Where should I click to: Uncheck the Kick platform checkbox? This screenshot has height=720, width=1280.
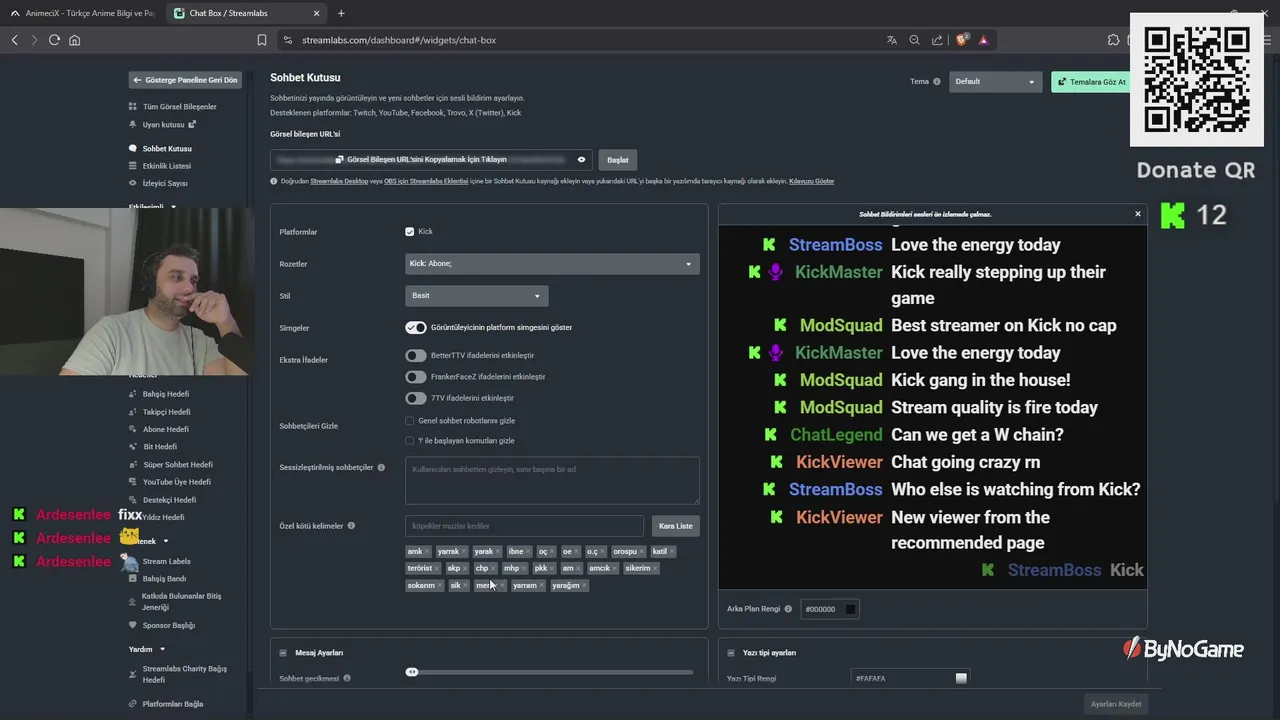coord(409,231)
